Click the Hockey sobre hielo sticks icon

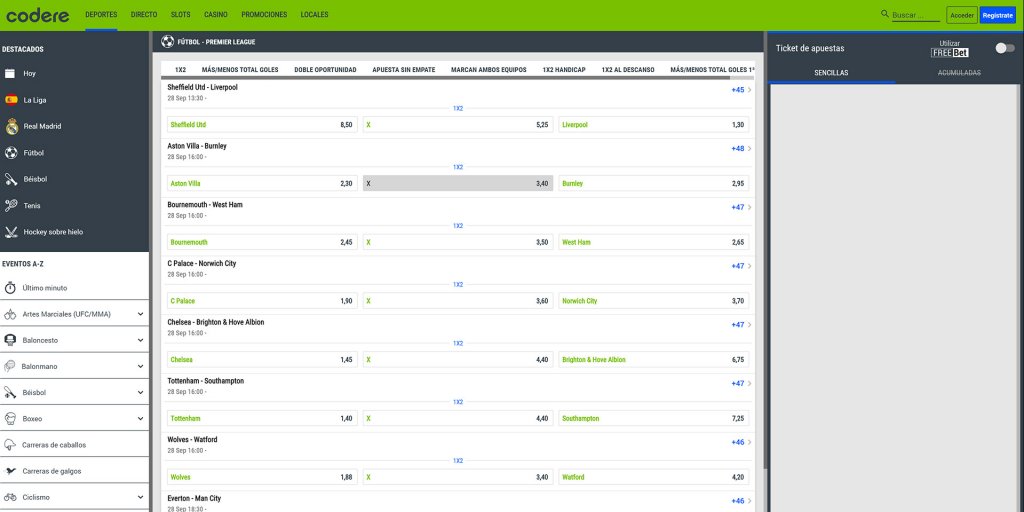(11, 232)
